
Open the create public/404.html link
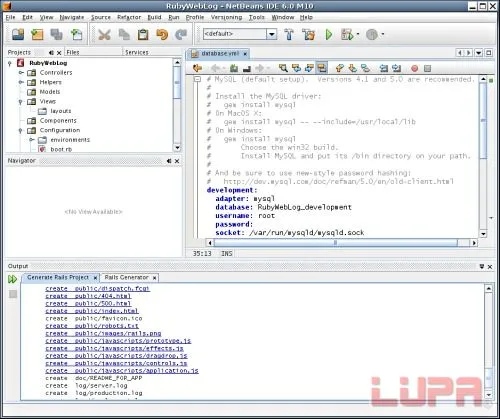coord(88,296)
